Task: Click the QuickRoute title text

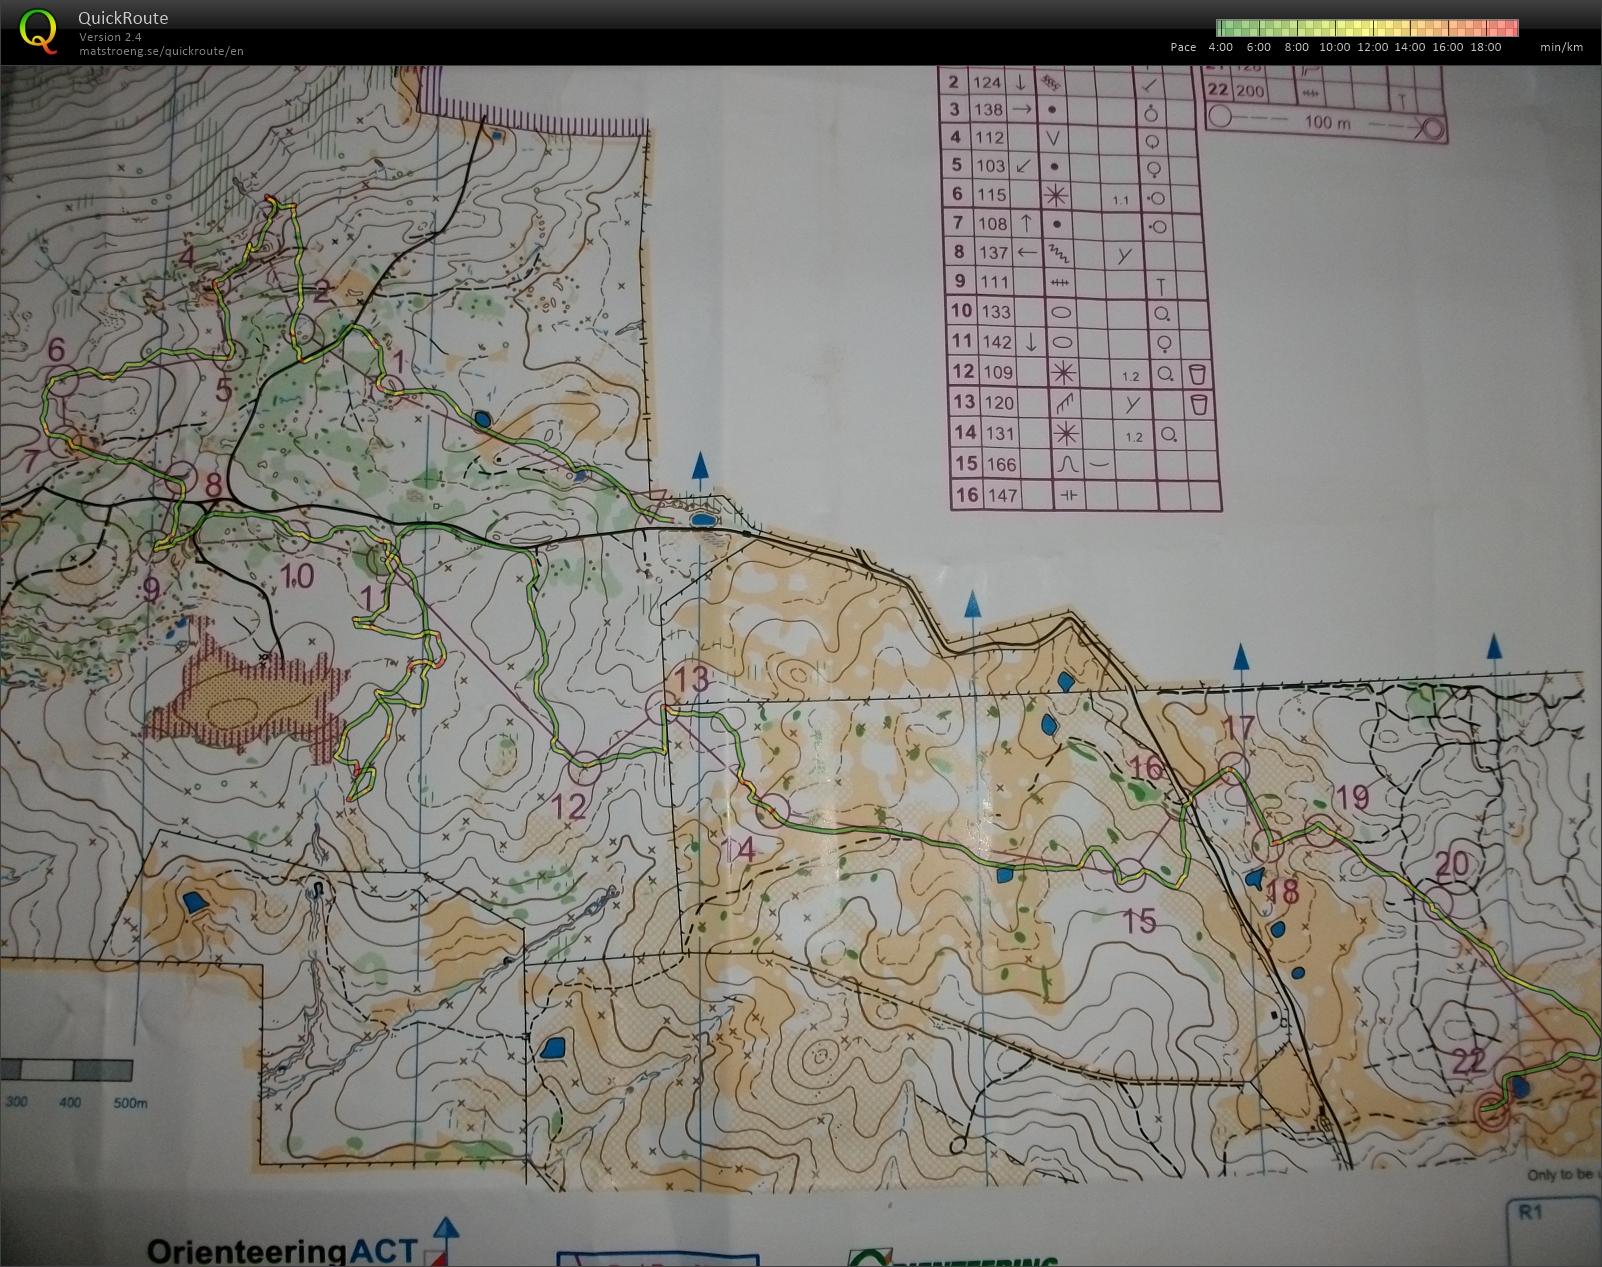Action: [123, 18]
